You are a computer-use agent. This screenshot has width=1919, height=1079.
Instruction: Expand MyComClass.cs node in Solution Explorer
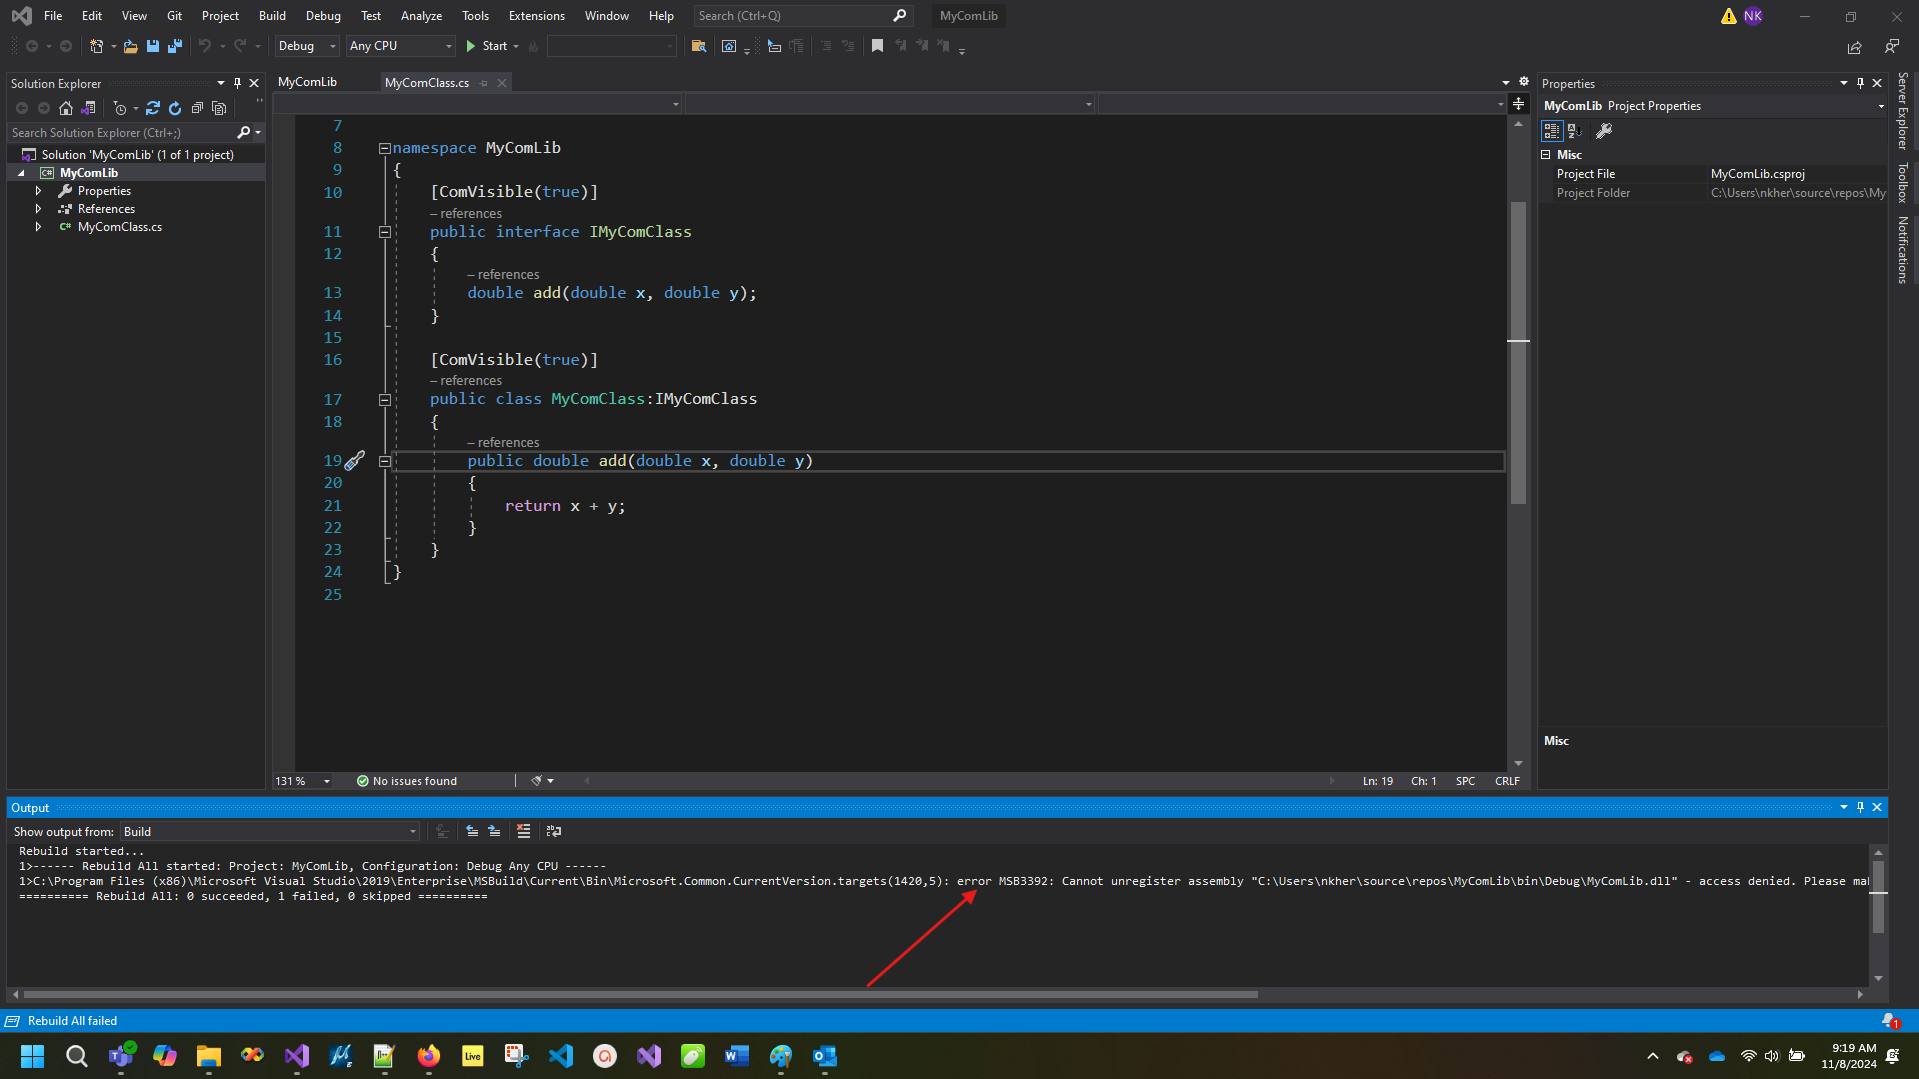click(x=39, y=227)
